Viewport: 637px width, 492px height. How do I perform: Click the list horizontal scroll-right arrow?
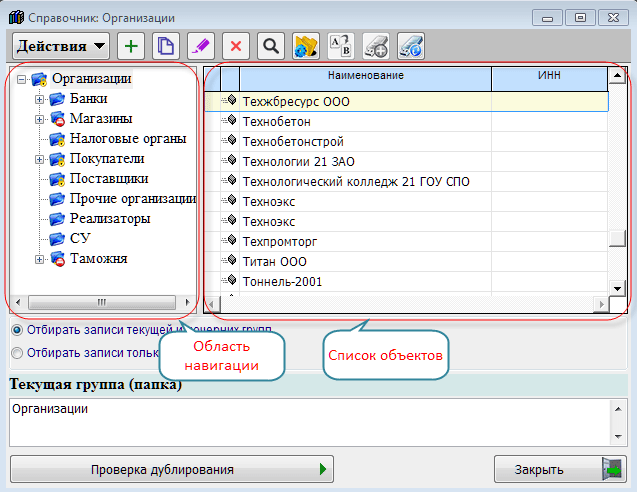tap(601, 304)
